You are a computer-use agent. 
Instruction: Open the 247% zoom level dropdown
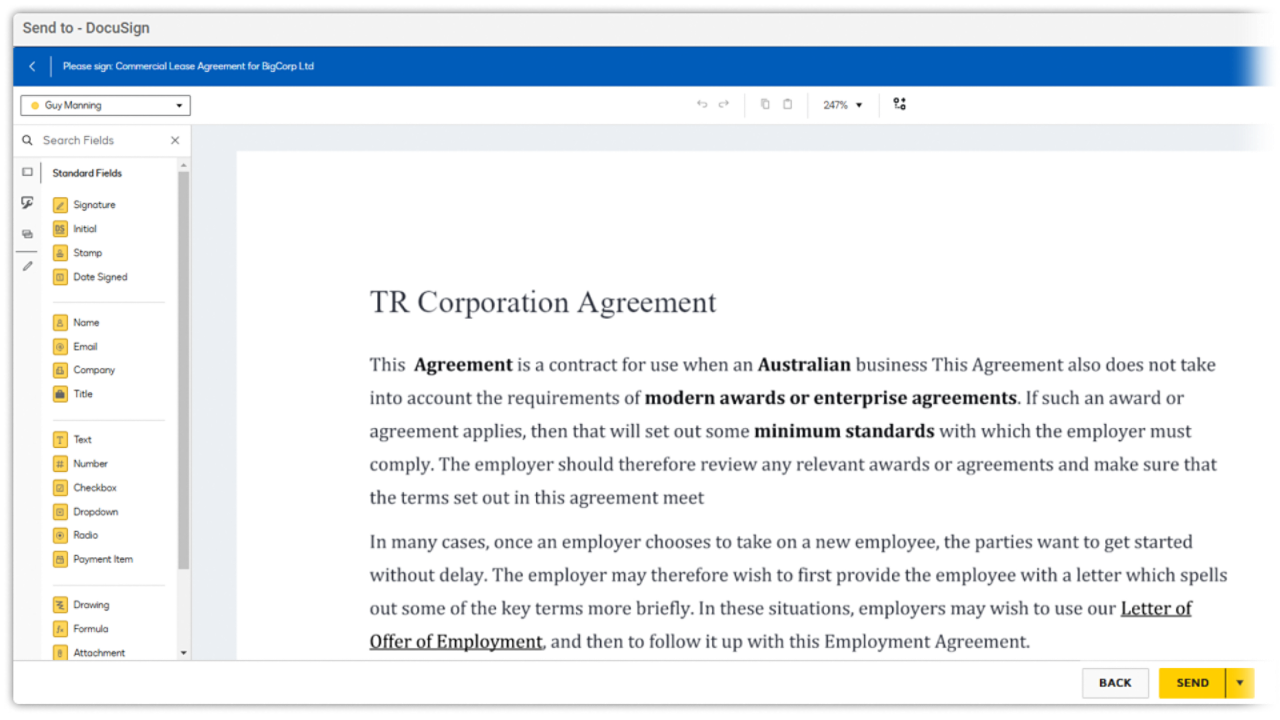tap(842, 105)
